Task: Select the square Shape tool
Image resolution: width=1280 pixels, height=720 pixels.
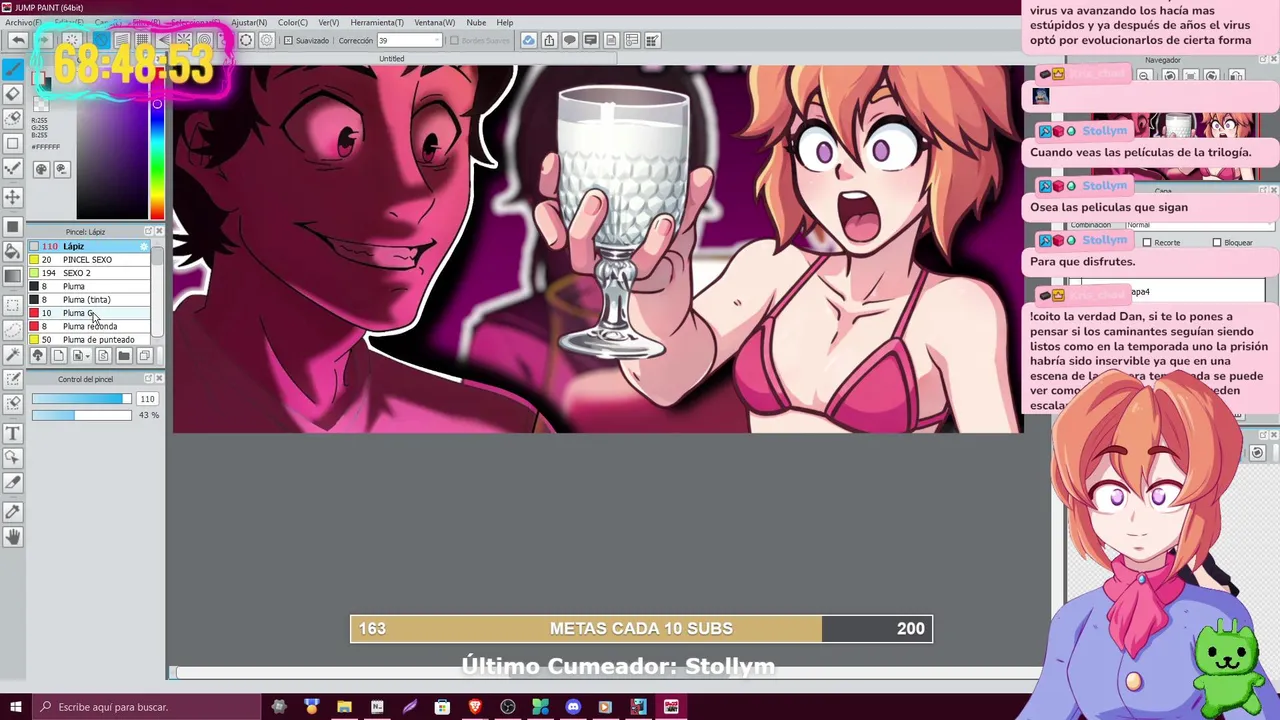Action: point(13,143)
